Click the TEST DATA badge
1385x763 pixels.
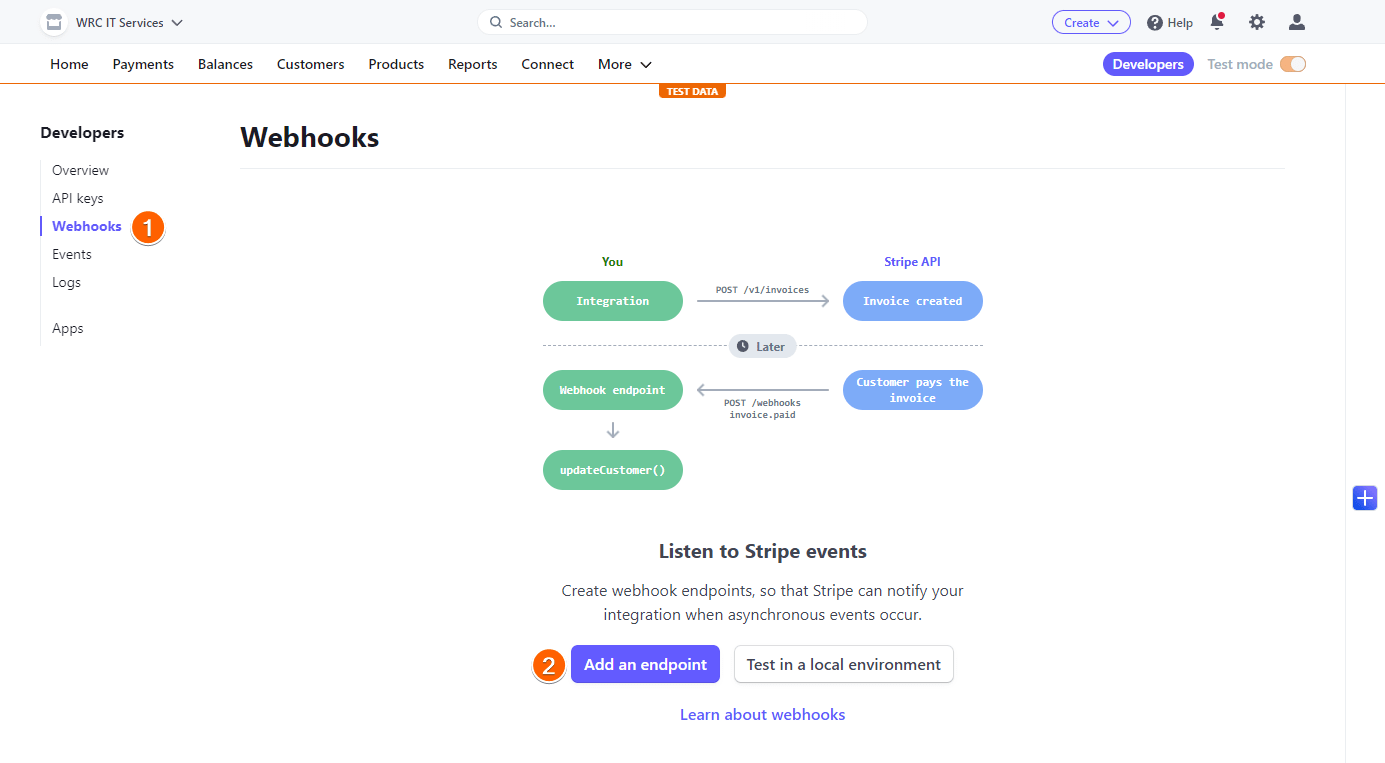(x=692, y=91)
